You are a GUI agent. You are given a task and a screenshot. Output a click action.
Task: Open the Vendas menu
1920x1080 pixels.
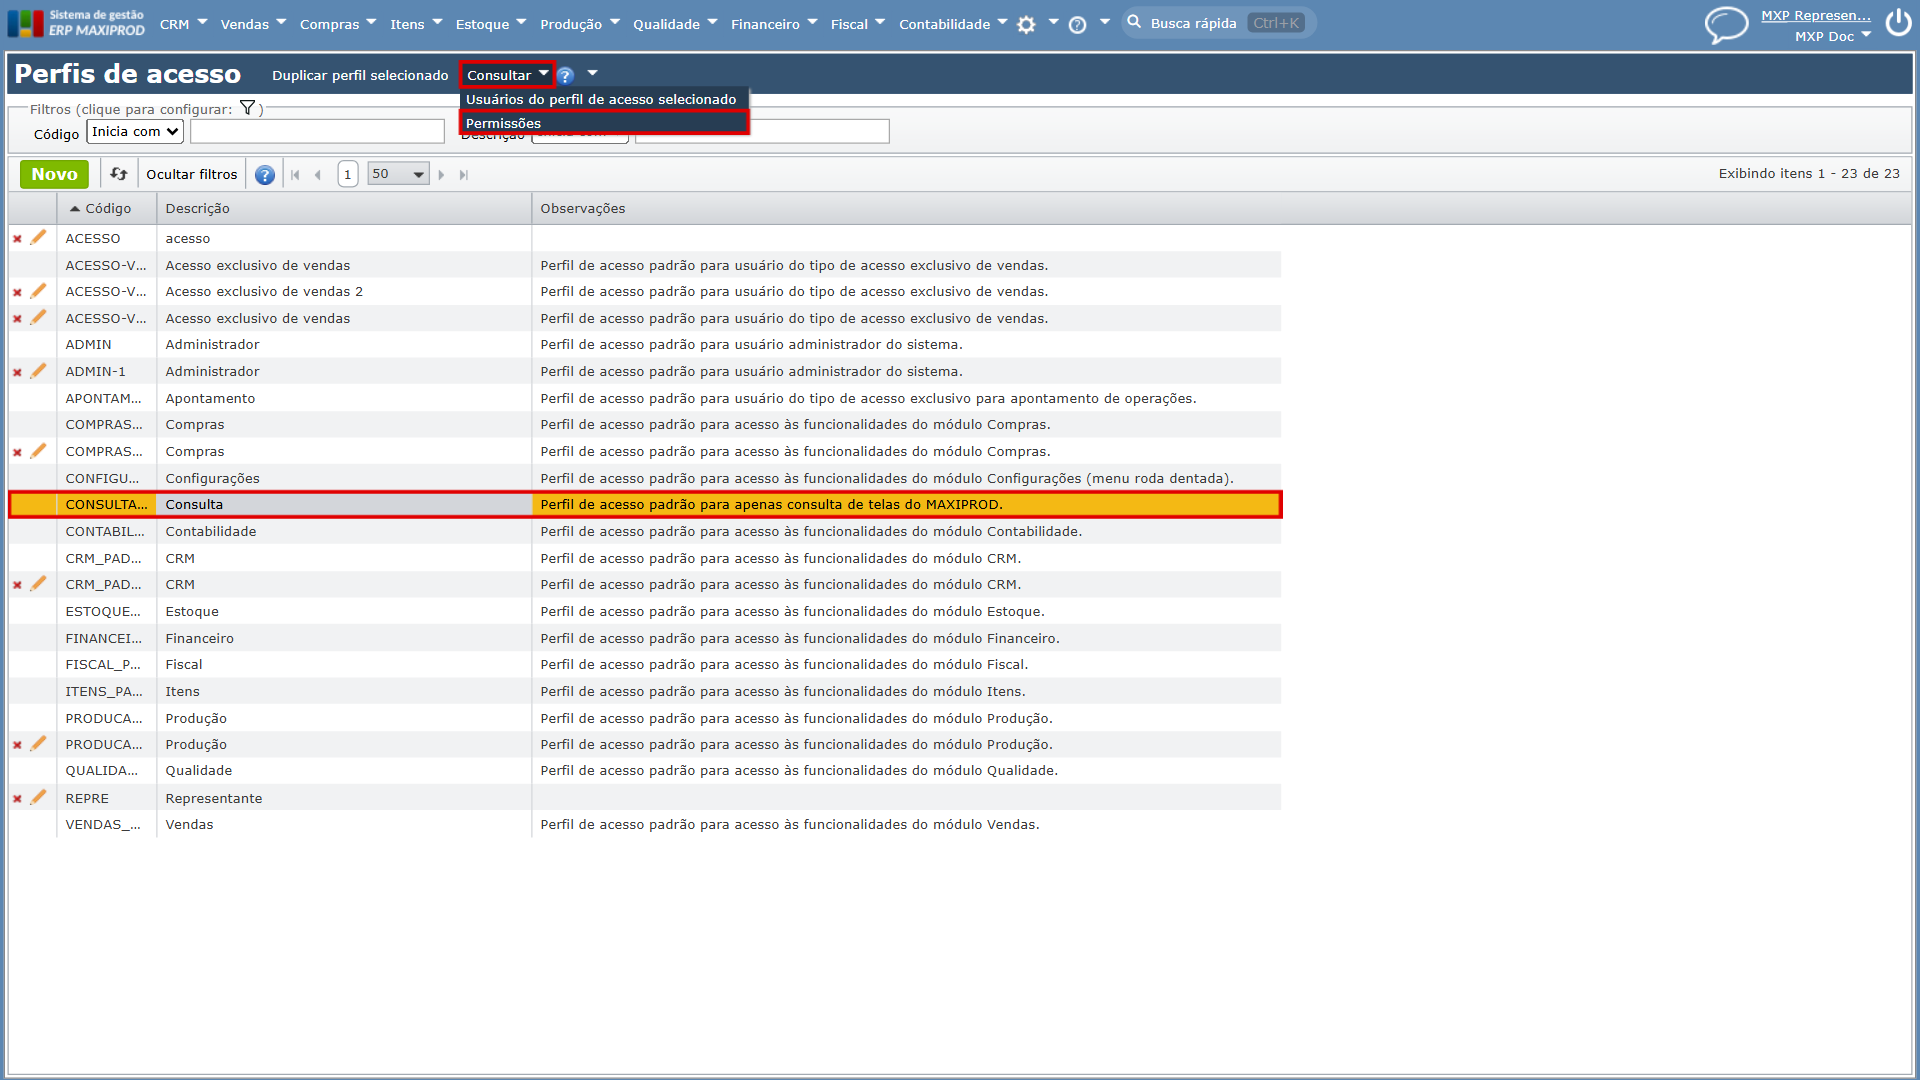pyautogui.click(x=253, y=24)
